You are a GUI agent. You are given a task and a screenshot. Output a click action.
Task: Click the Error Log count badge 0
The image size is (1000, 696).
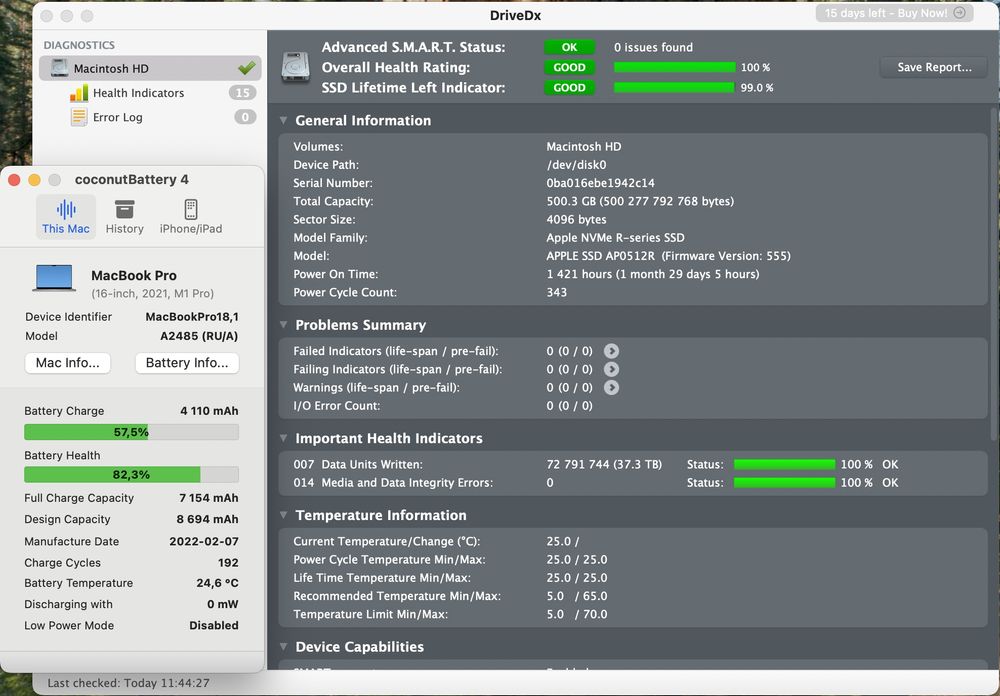[x=245, y=117]
